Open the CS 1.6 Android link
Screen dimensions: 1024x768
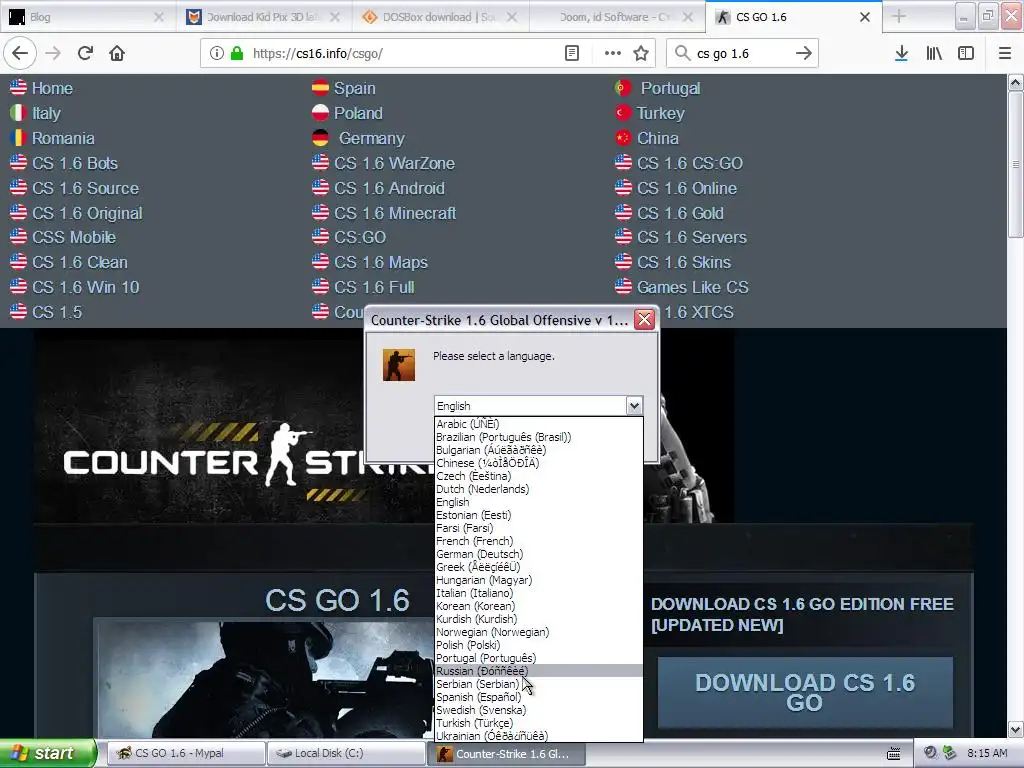[x=389, y=188]
